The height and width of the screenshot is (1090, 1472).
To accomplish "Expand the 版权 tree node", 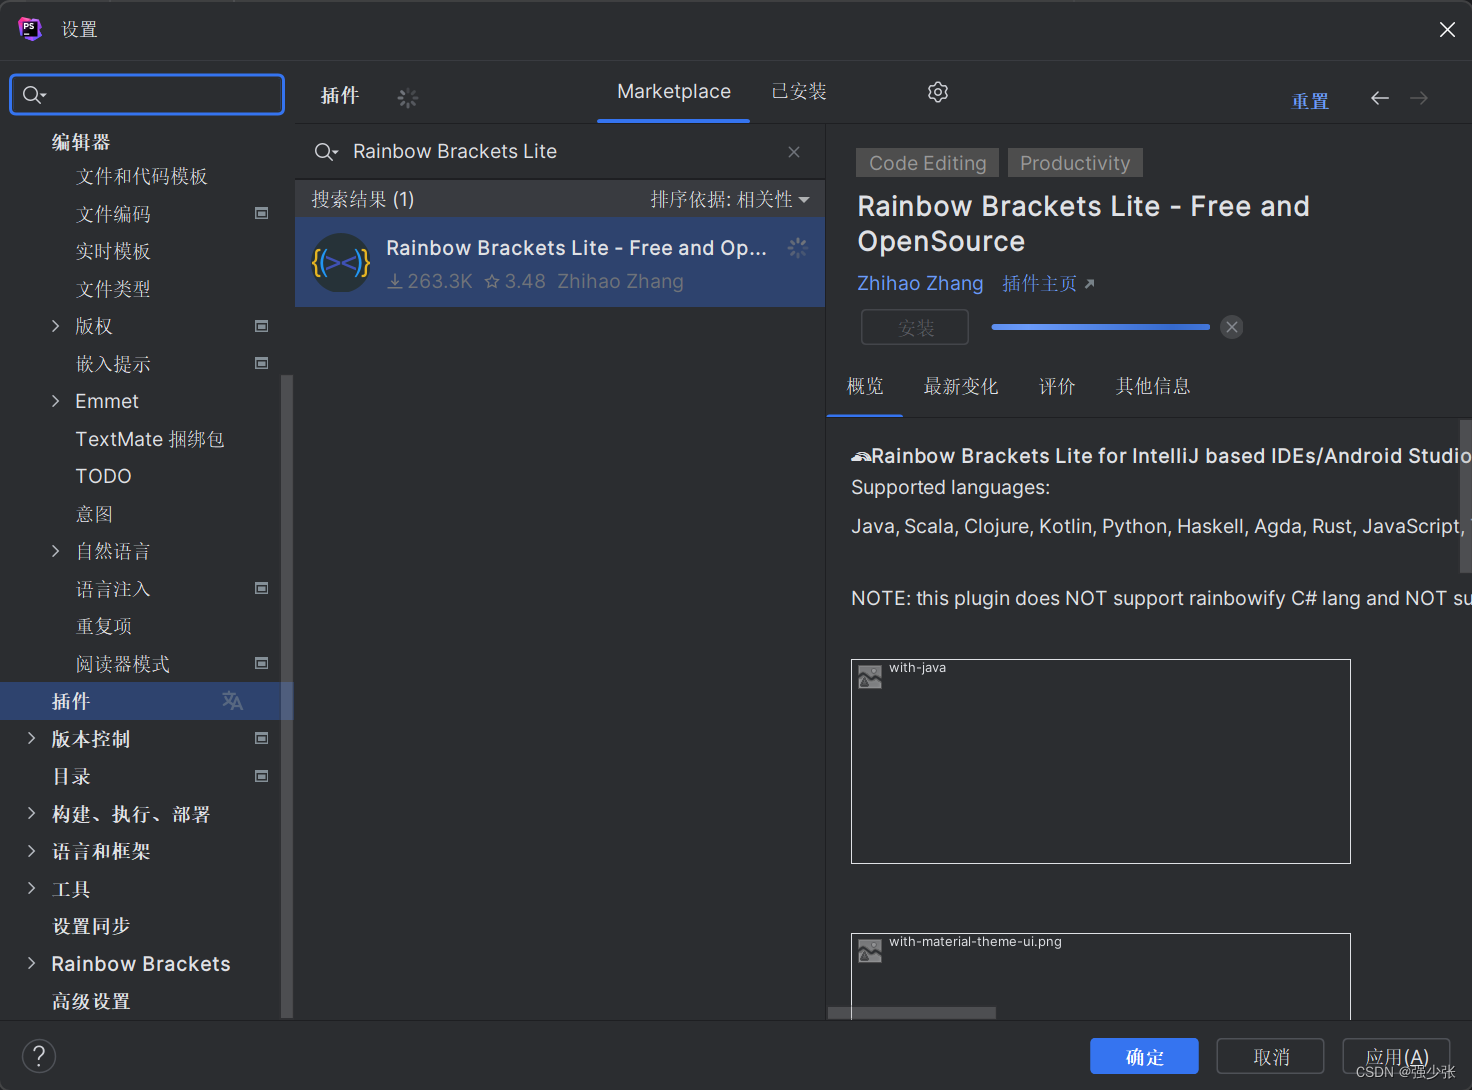I will point(56,326).
